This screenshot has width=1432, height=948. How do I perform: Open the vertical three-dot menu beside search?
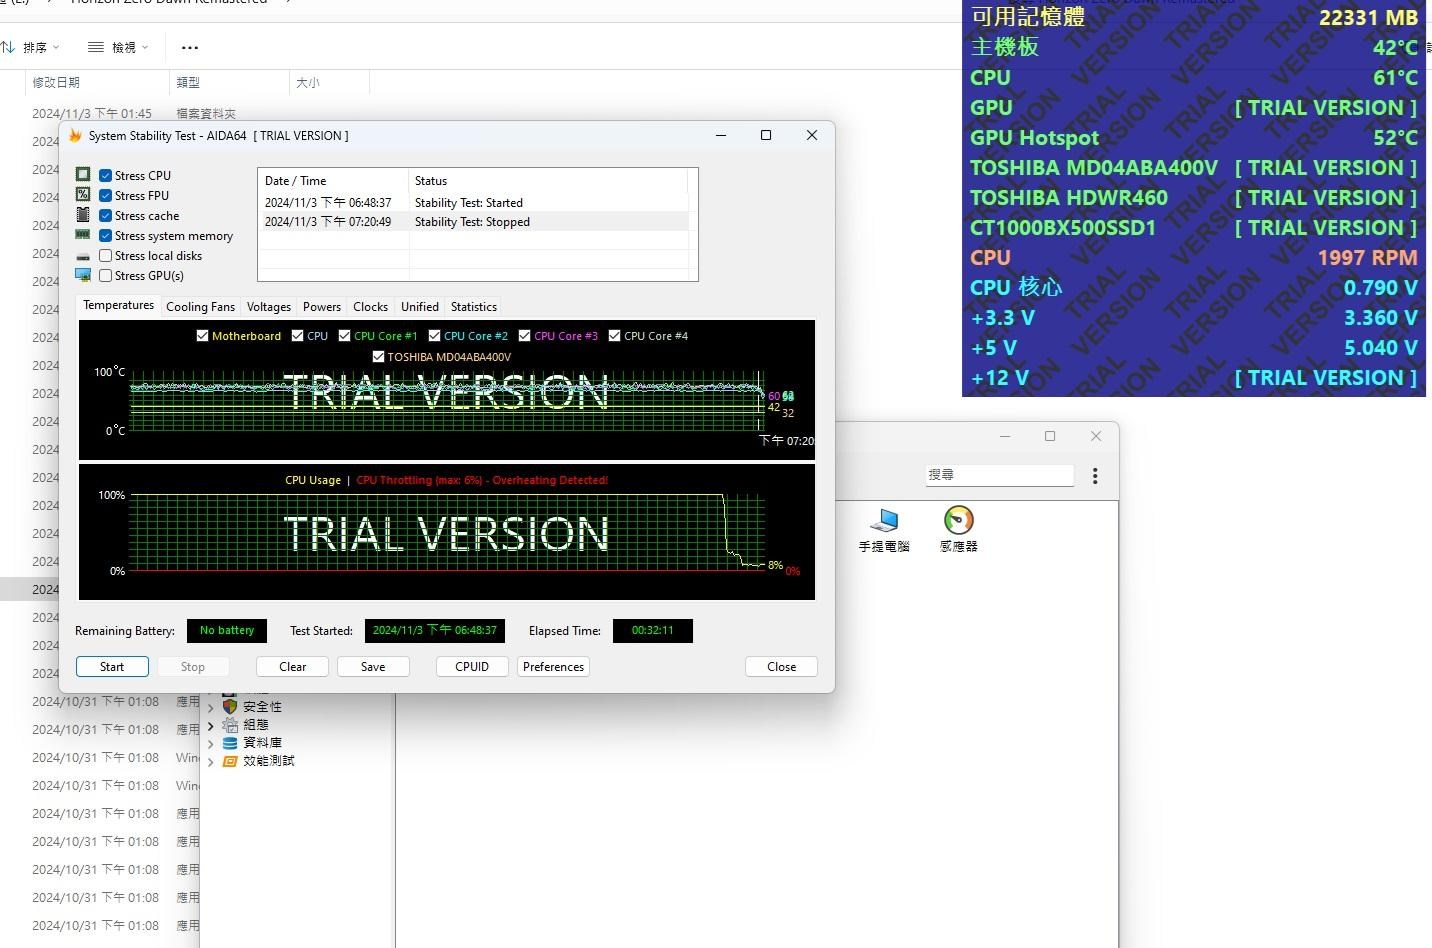(1095, 476)
